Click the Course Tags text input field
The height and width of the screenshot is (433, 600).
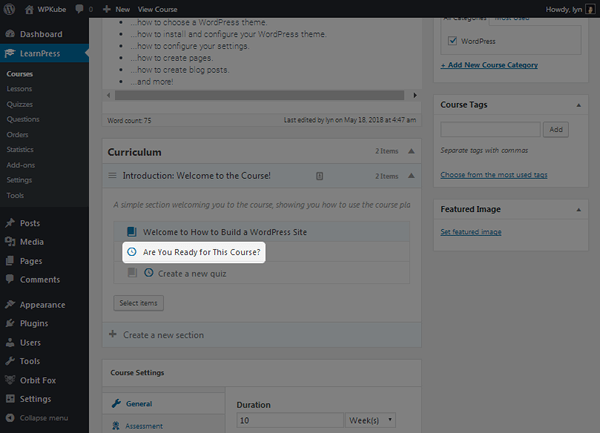490,129
